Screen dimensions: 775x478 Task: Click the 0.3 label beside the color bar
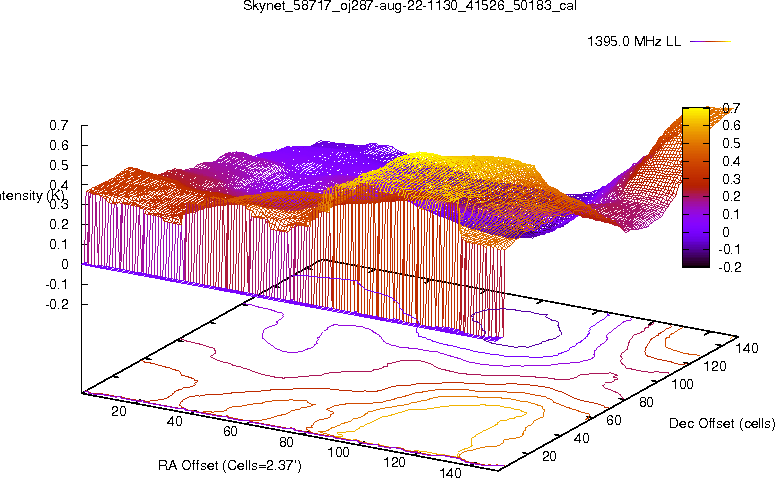click(x=731, y=179)
